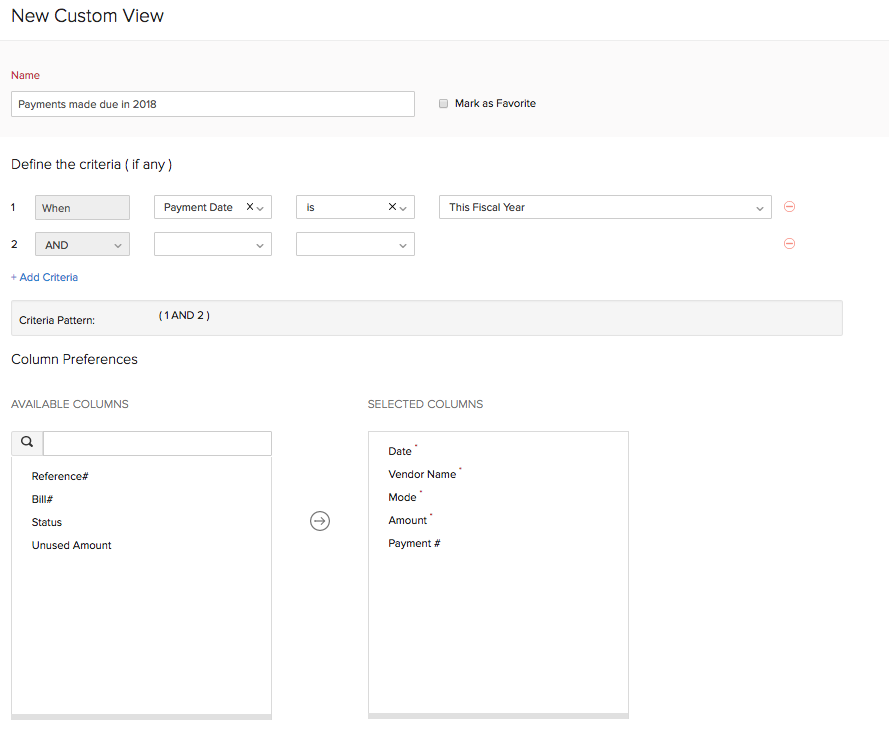The width and height of the screenshot is (889, 733).
Task: Pick Unused Amount column
Action: click(72, 545)
